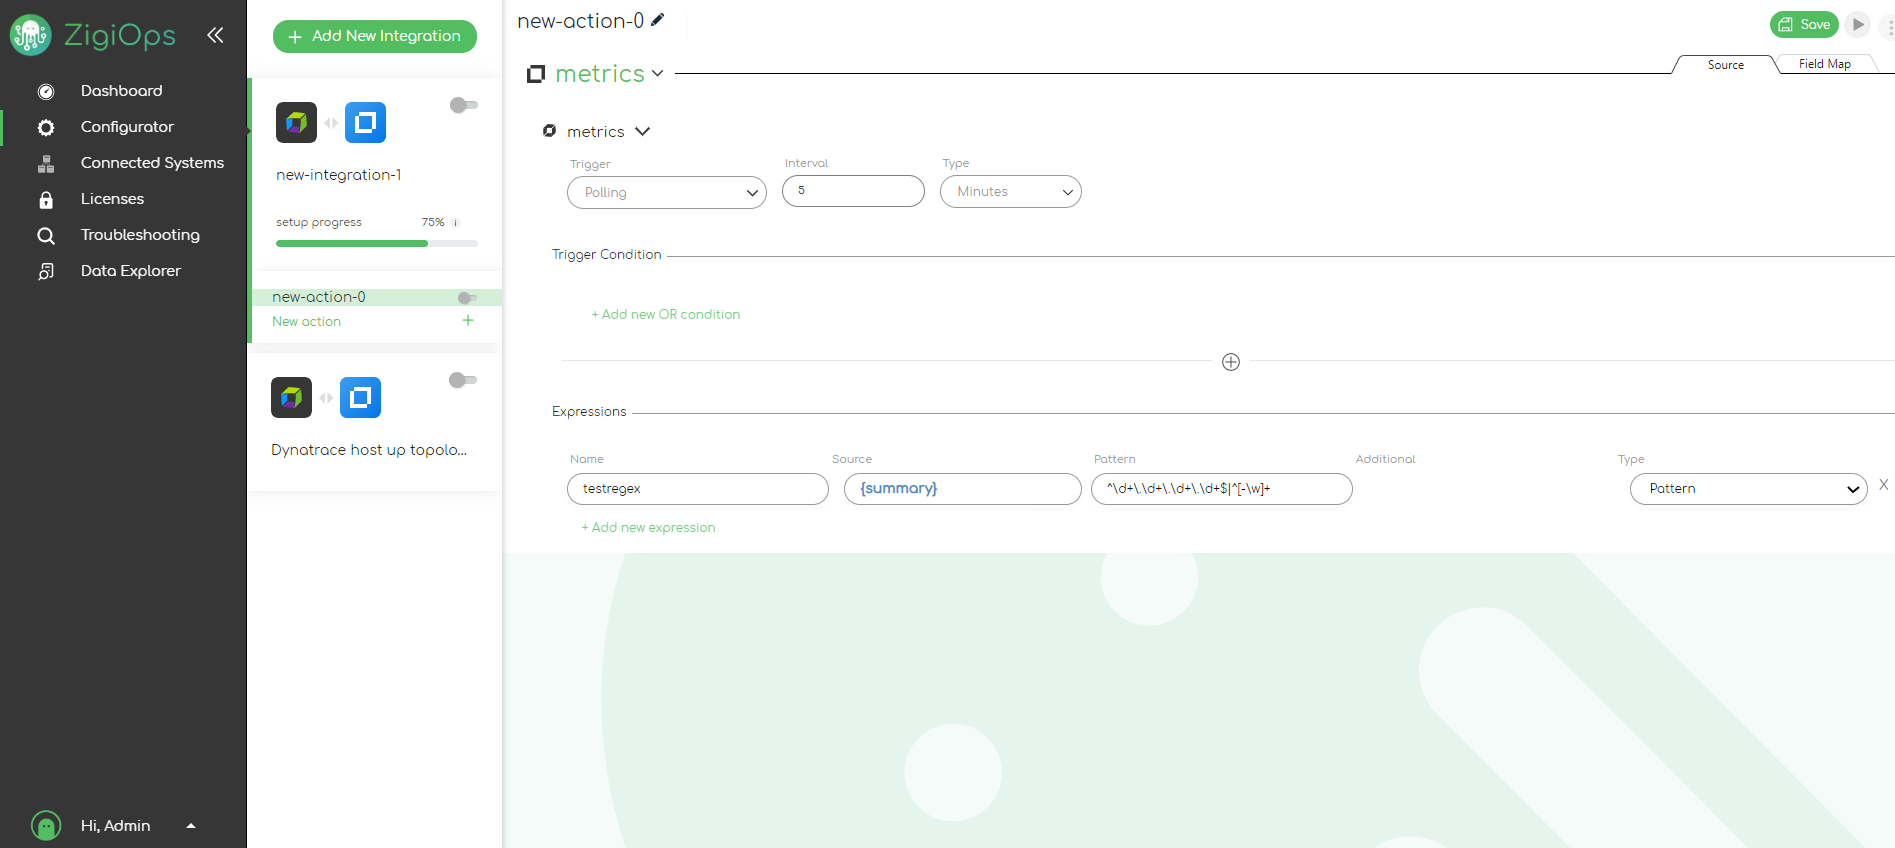Screen dimensions: 1895x848
Task: Click New action link
Action: pyautogui.click(x=307, y=322)
